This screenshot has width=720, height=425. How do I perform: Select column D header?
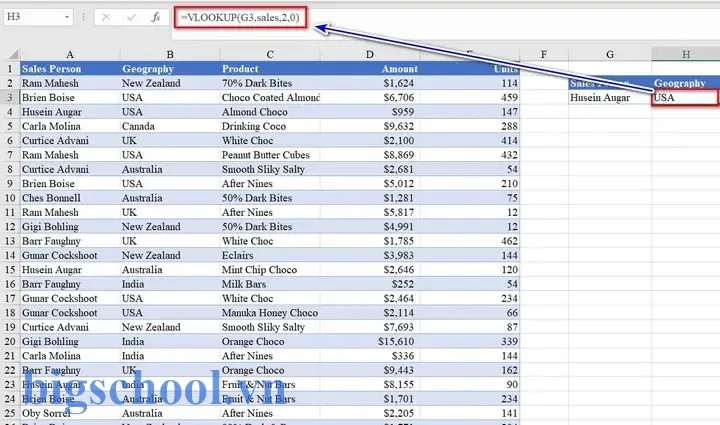370,55
